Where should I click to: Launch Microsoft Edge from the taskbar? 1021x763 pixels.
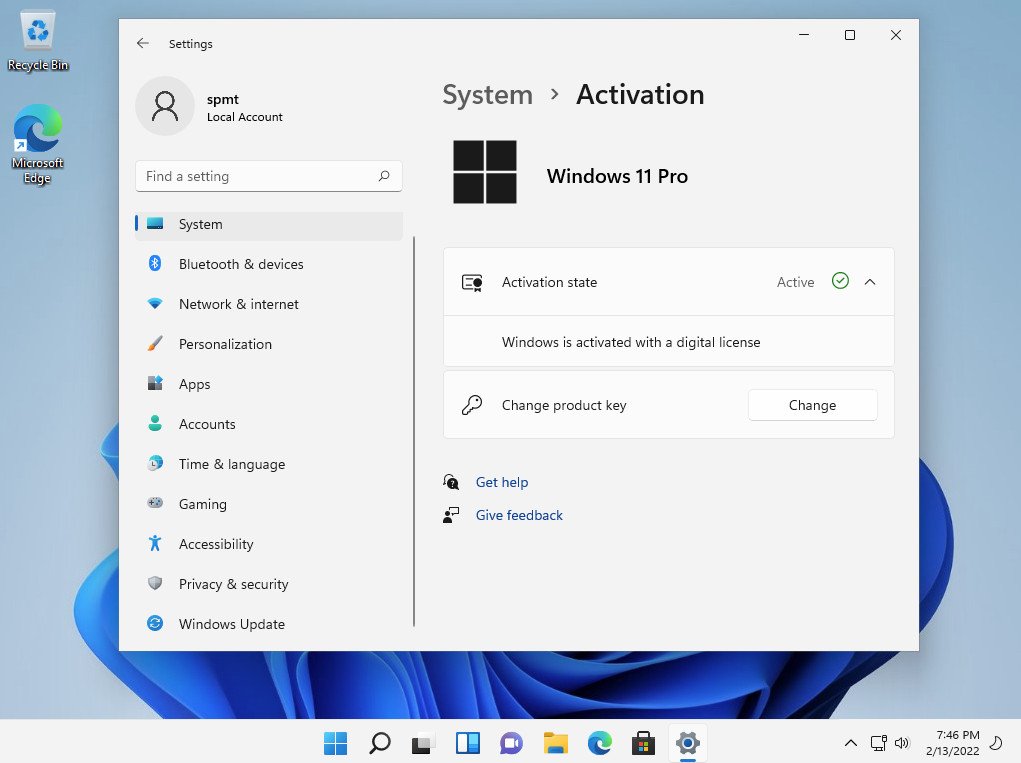pos(599,743)
